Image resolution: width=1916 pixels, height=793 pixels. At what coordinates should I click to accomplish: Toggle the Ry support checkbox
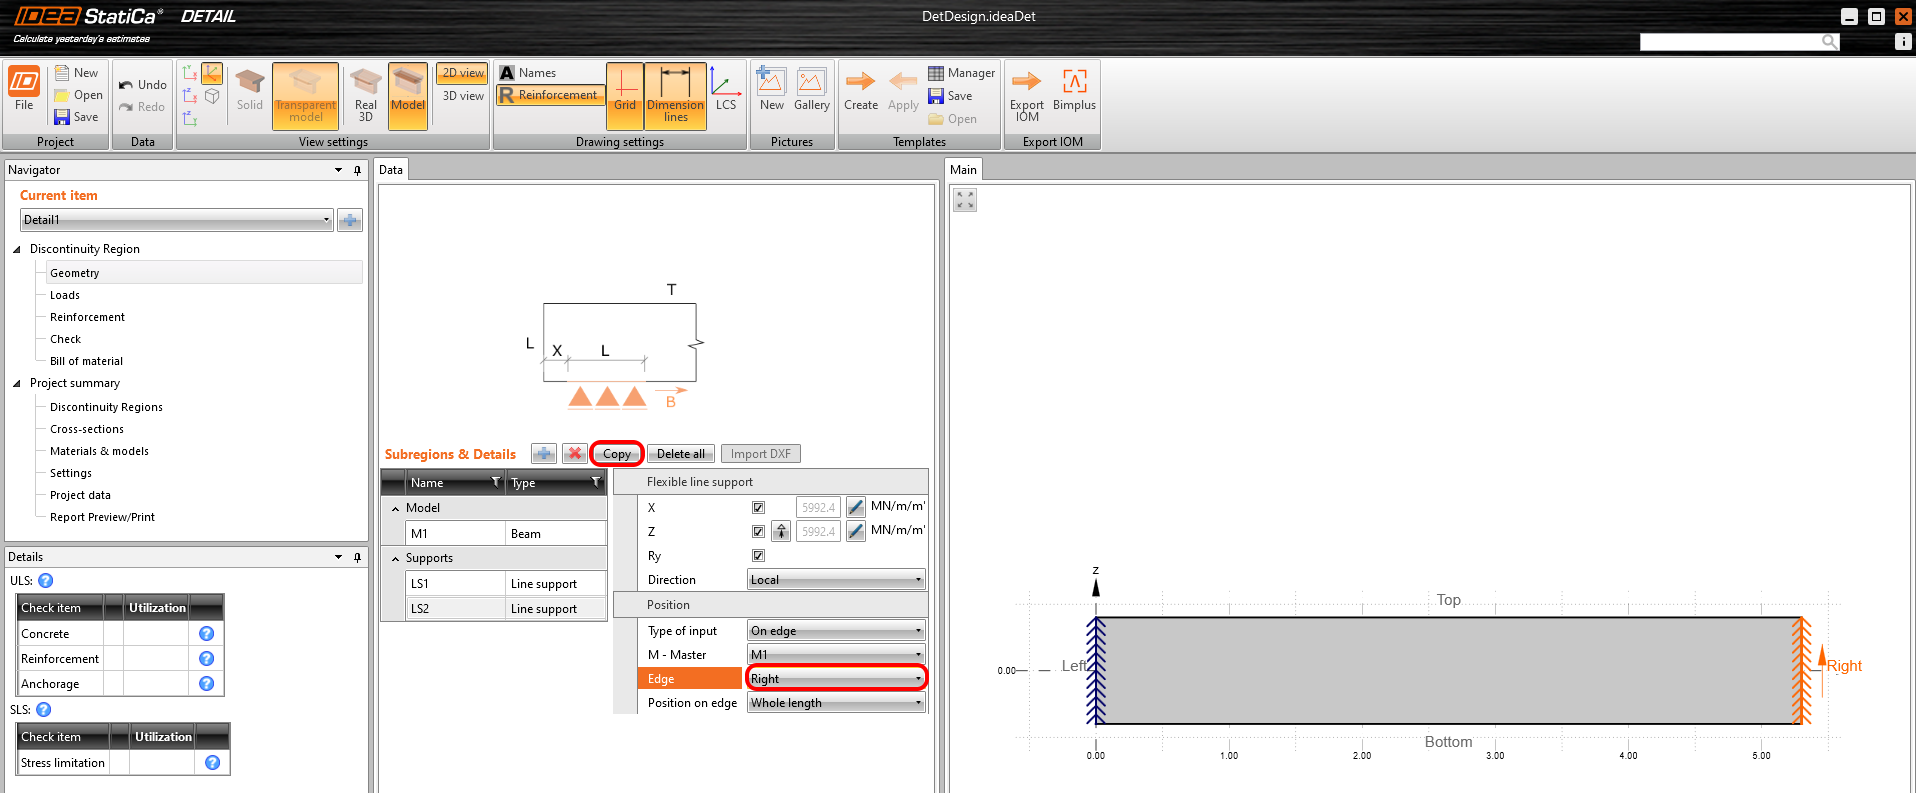click(758, 556)
